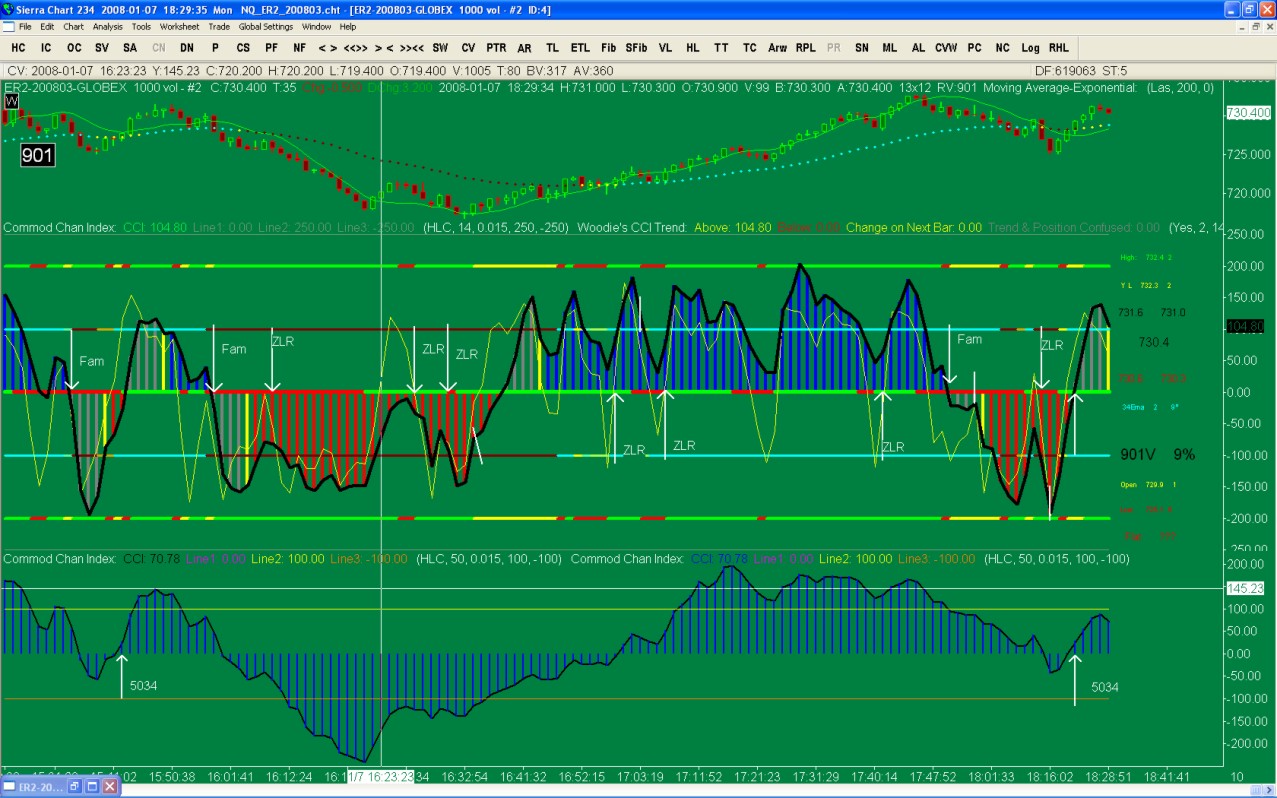This screenshot has width=1277, height=798.
Task: Click the 104.80 CCI value label
Action: click(x=1245, y=326)
